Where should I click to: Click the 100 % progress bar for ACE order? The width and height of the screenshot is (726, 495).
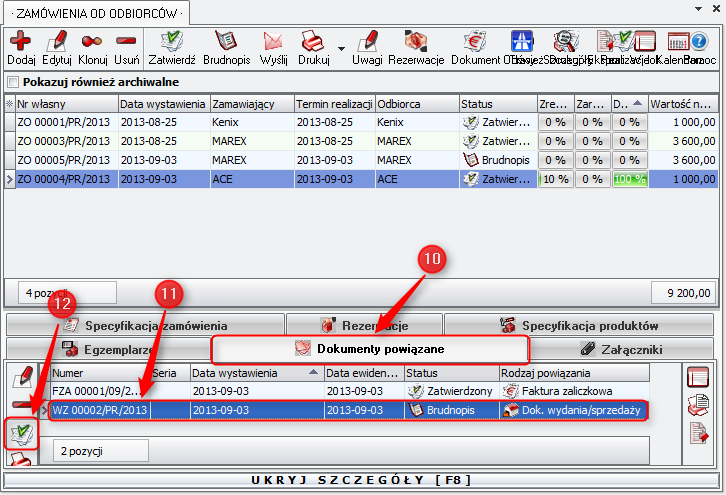pos(630,179)
